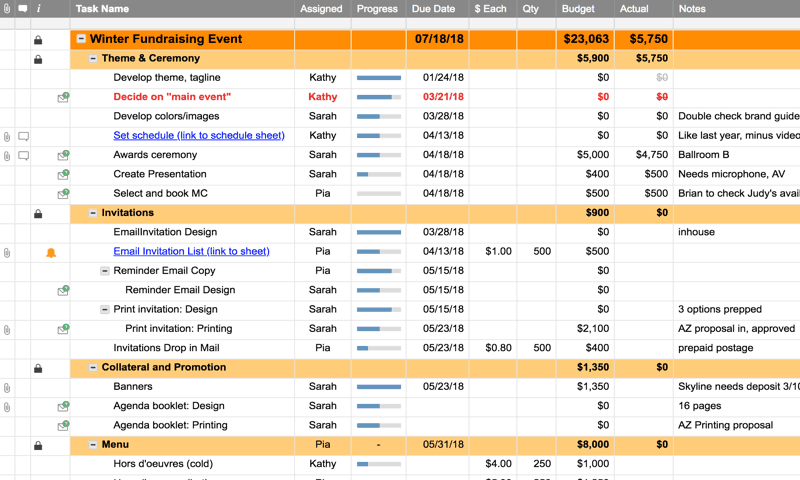Collapse the Invitations group
800x480 pixels.
[93, 213]
